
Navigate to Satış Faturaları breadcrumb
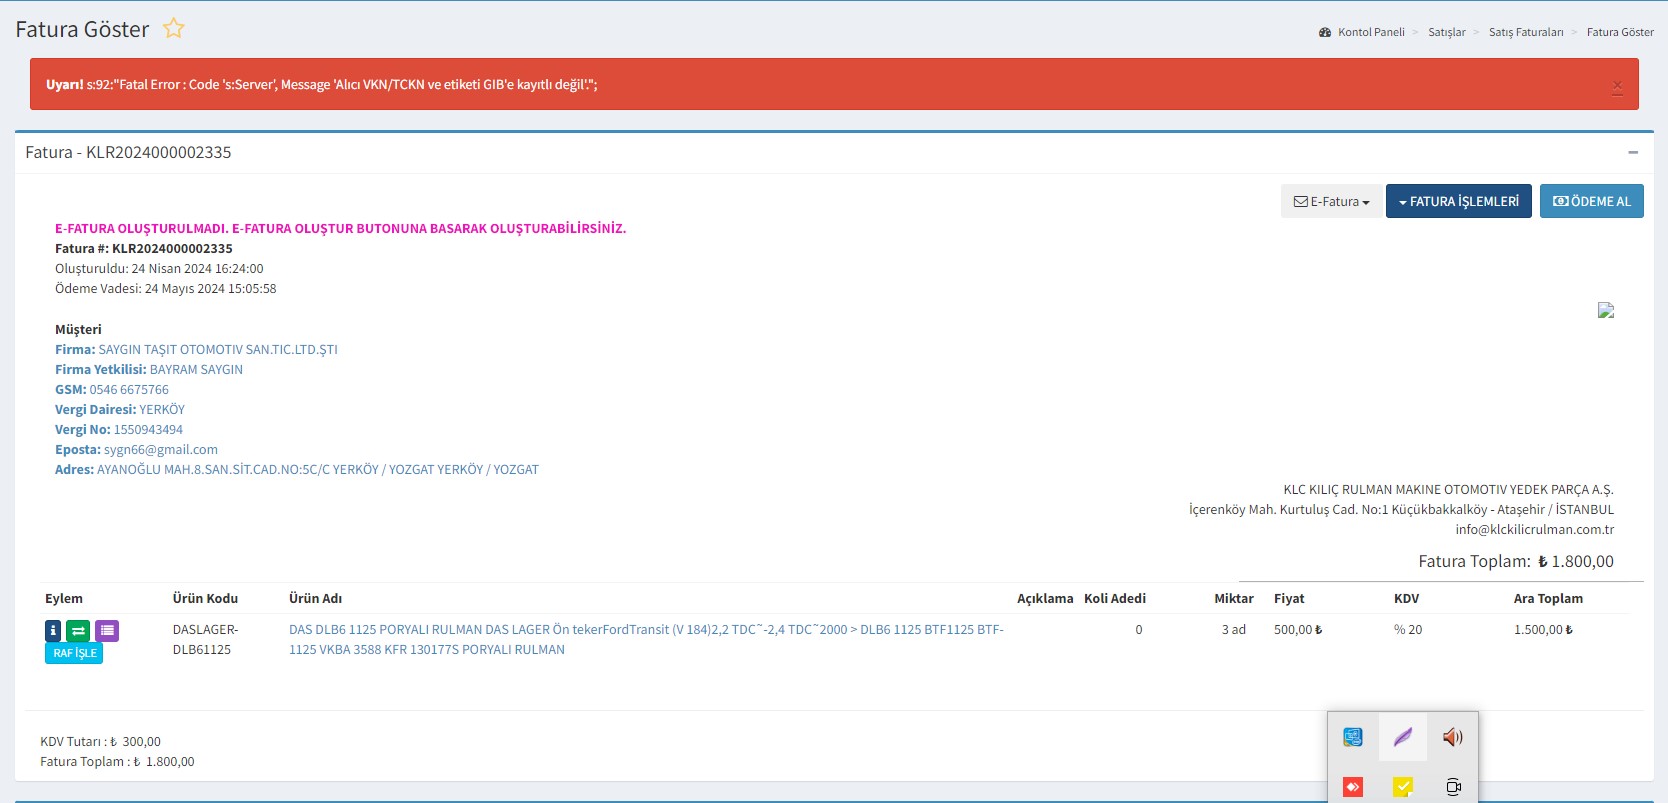[x=1525, y=32]
